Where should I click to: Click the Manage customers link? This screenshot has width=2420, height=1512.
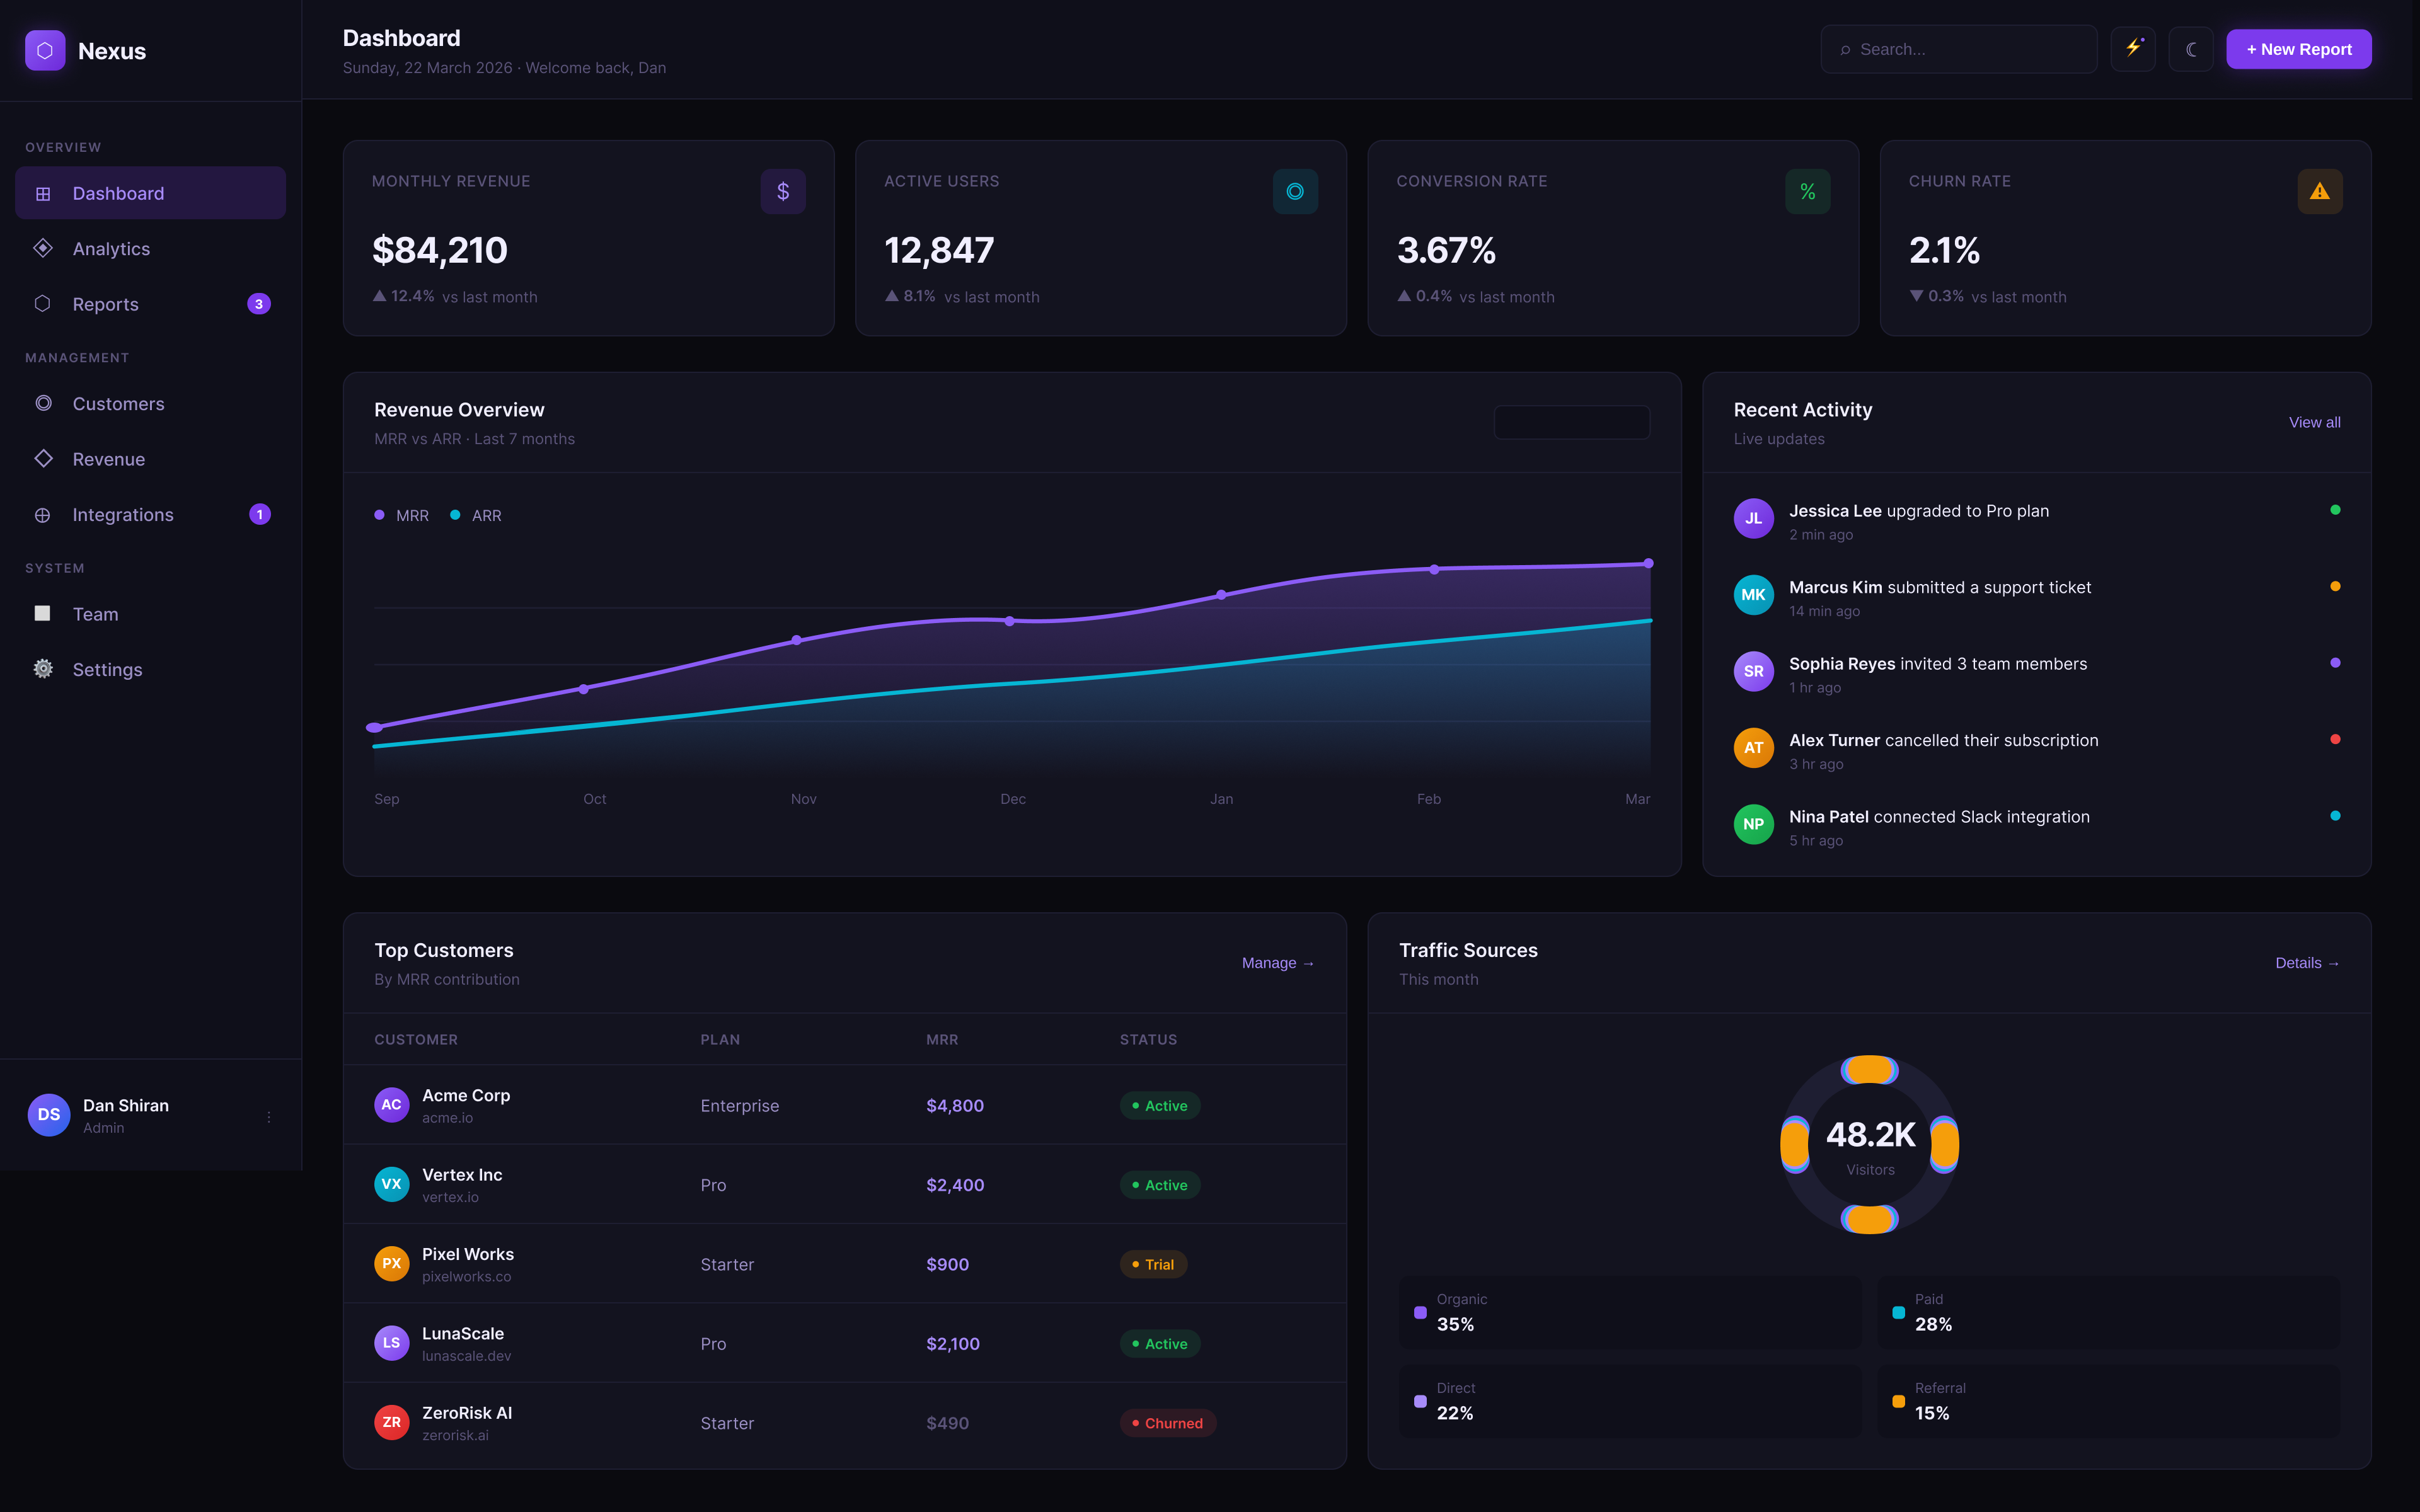pyautogui.click(x=1277, y=963)
